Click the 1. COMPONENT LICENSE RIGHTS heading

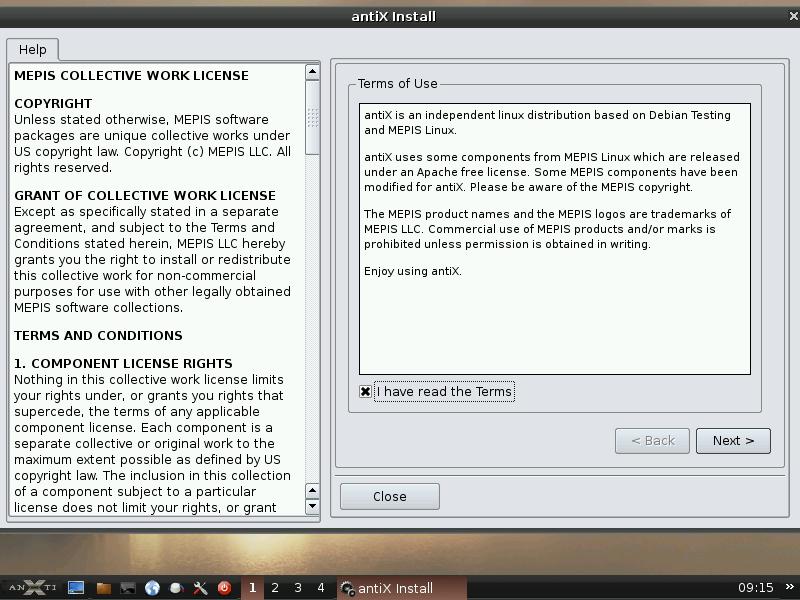tap(123, 364)
